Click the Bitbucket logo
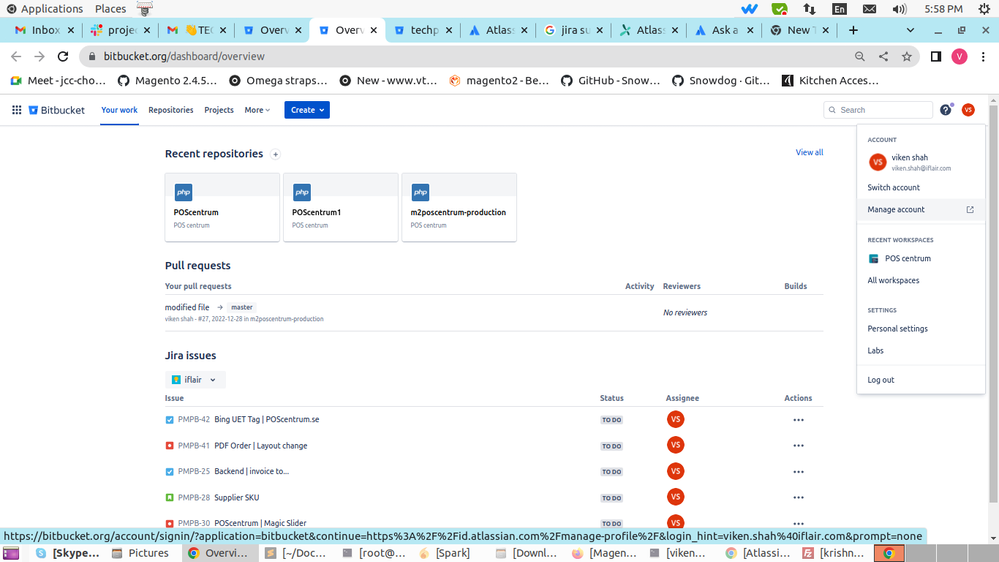This screenshot has height=562, width=999. [x=57, y=110]
